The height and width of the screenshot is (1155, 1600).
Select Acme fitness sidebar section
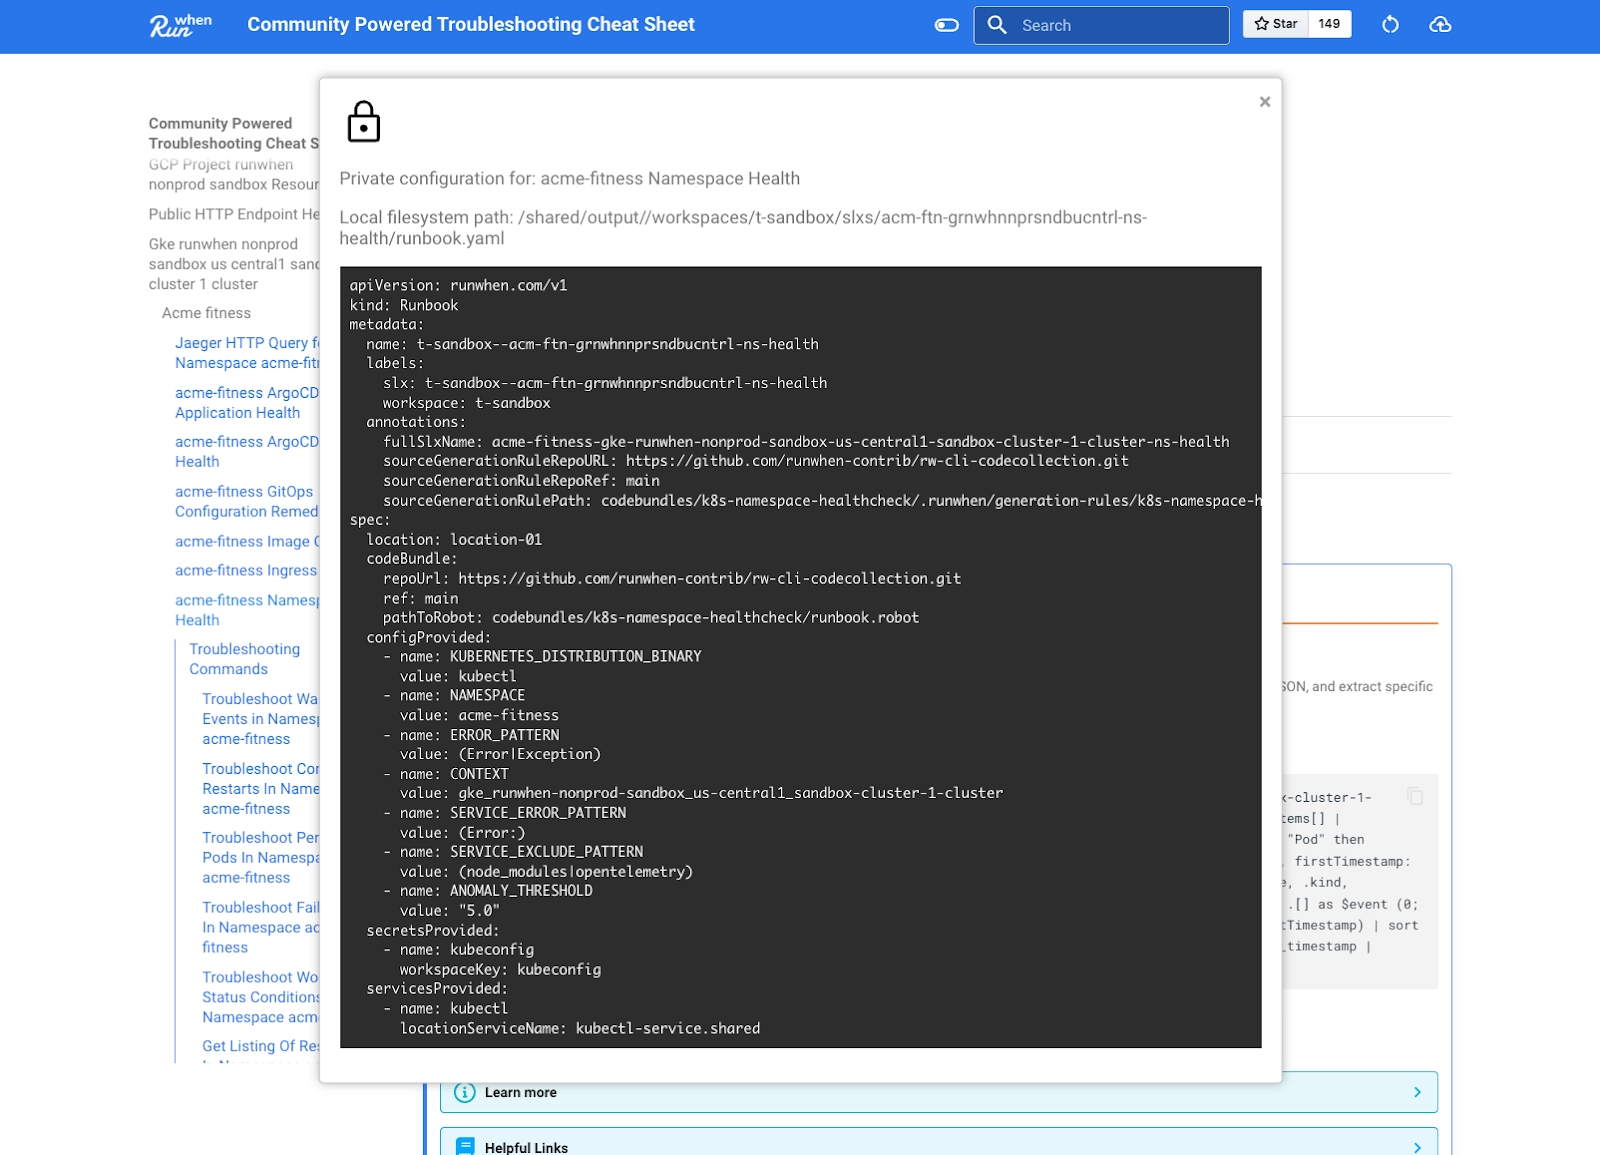(206, 313)
